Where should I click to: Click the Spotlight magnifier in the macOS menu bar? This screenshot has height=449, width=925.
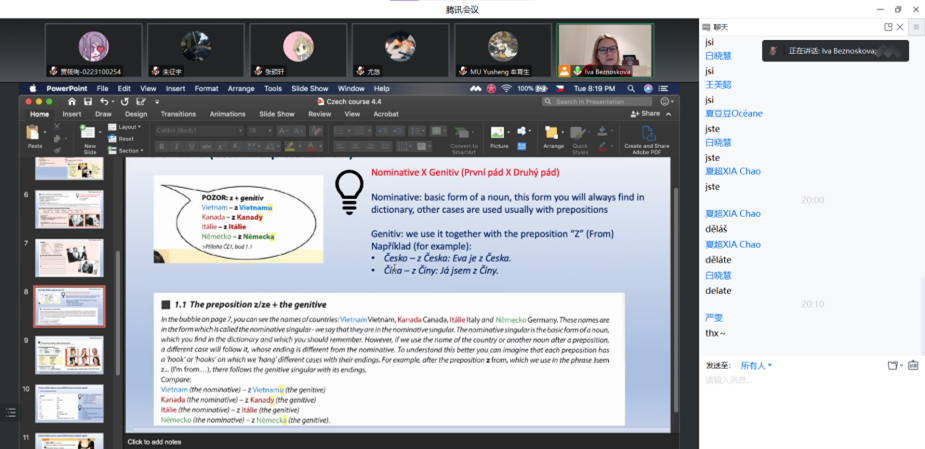(x=631, y=89)
